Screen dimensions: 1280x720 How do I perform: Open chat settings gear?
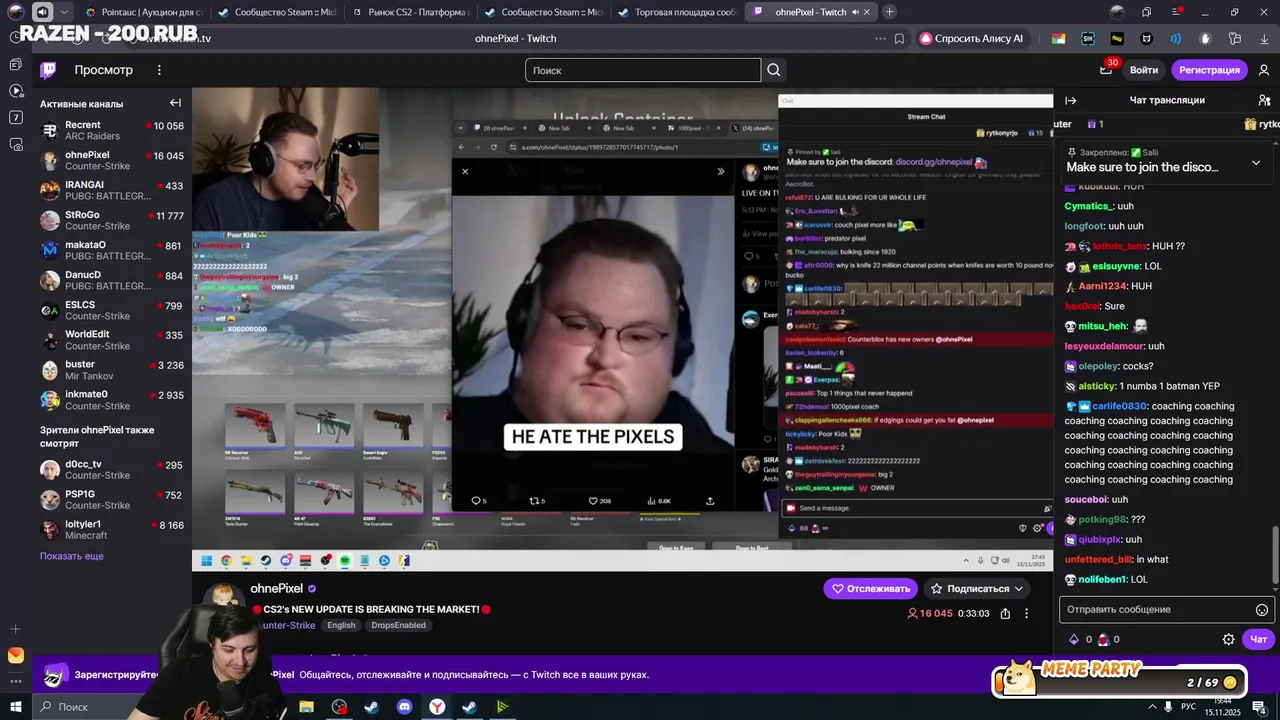[x=1229, y=639]
